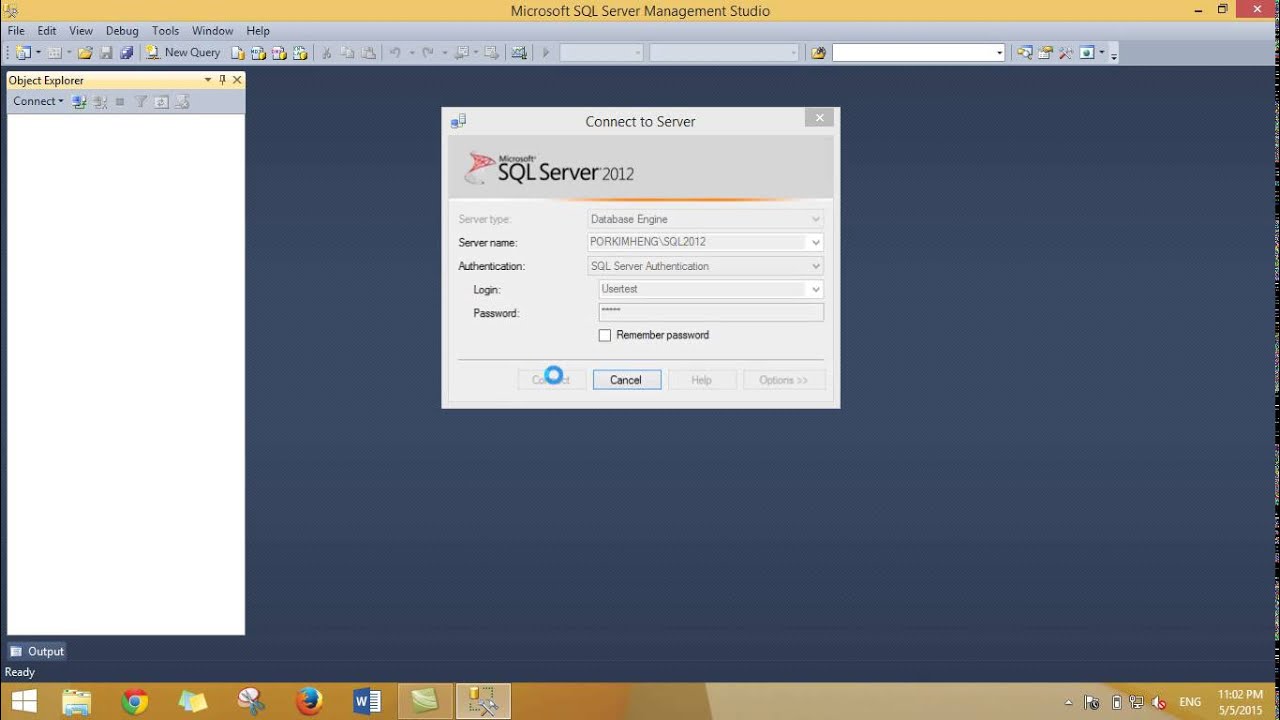Click the Connect button in dialog
This screenshot has width=1280, height=720.
click(x=551, y=380)
